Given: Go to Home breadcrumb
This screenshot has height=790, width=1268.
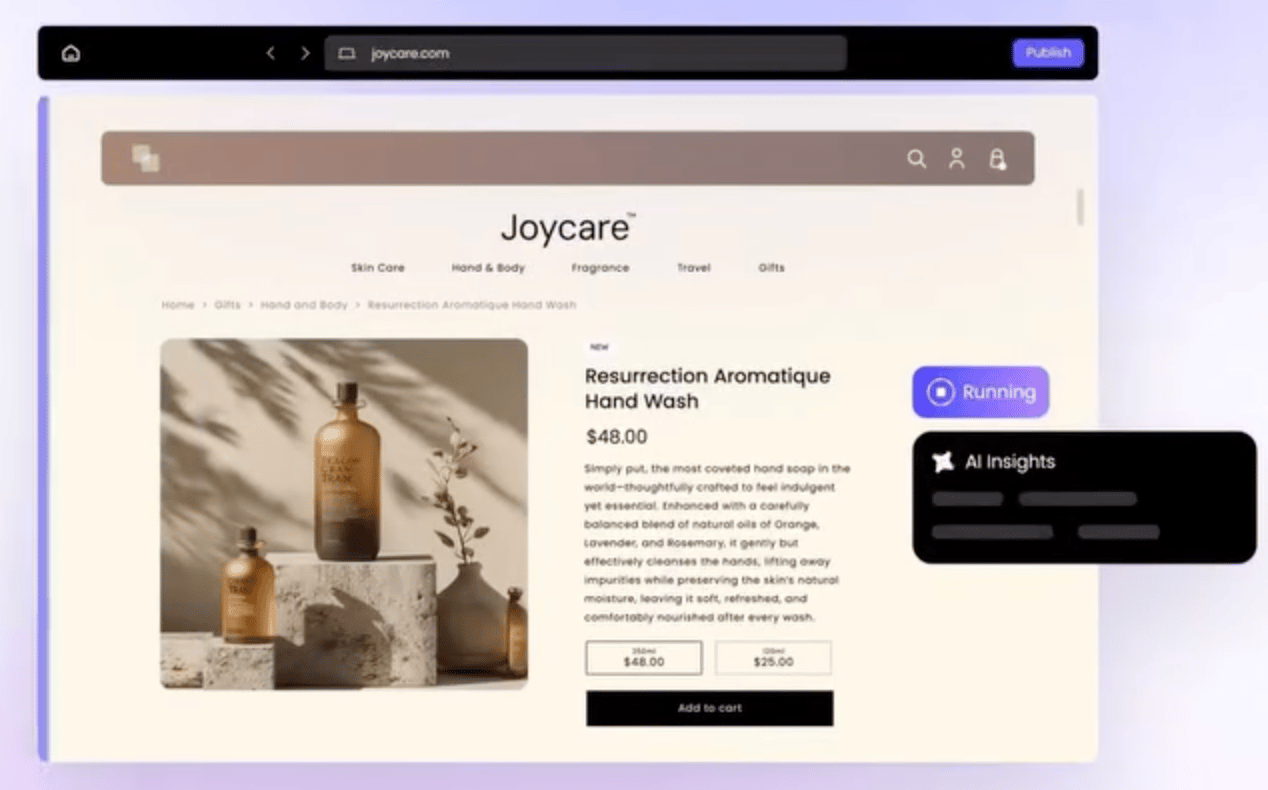Looking at the screenshot, I should 178,305.
